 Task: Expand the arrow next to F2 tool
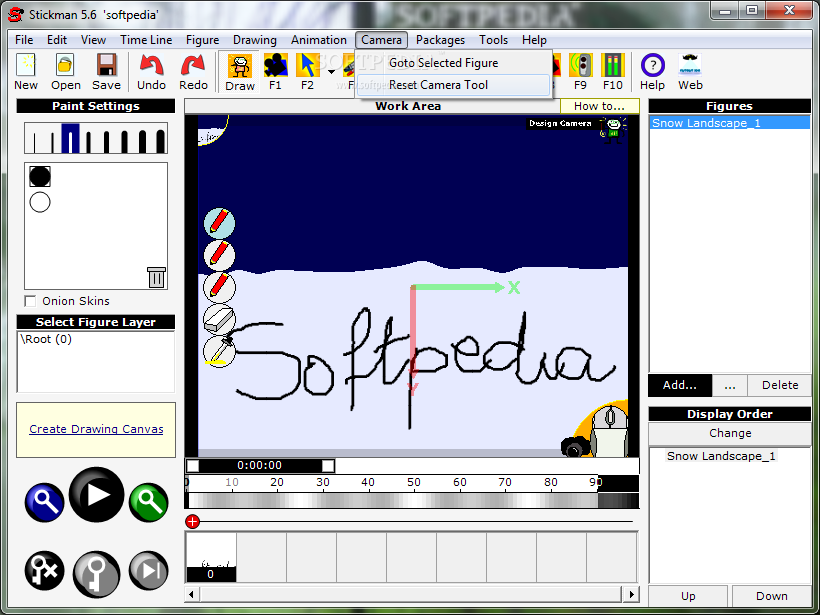[x=332, y=72]
